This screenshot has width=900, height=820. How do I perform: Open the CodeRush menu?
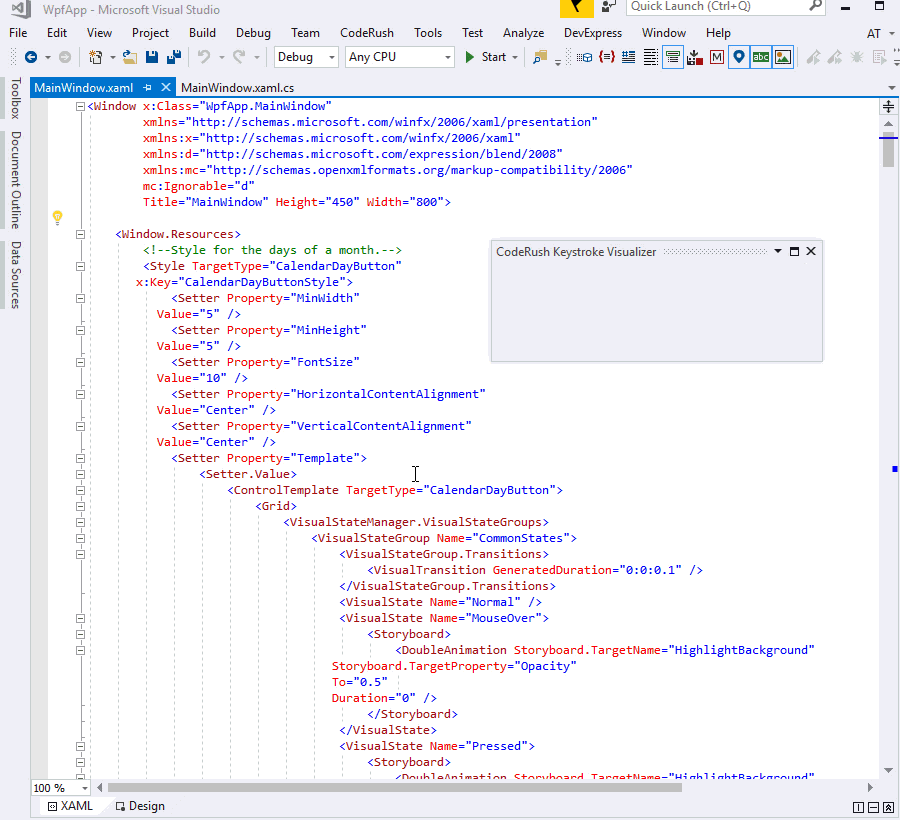tap(366, 32)
